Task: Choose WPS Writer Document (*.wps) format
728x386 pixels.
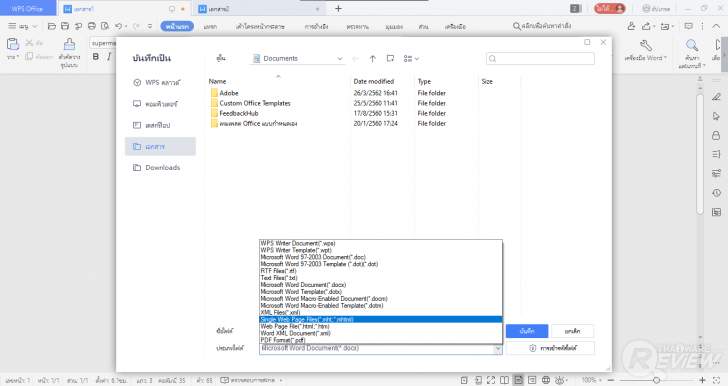Action: tap(380, 243)
